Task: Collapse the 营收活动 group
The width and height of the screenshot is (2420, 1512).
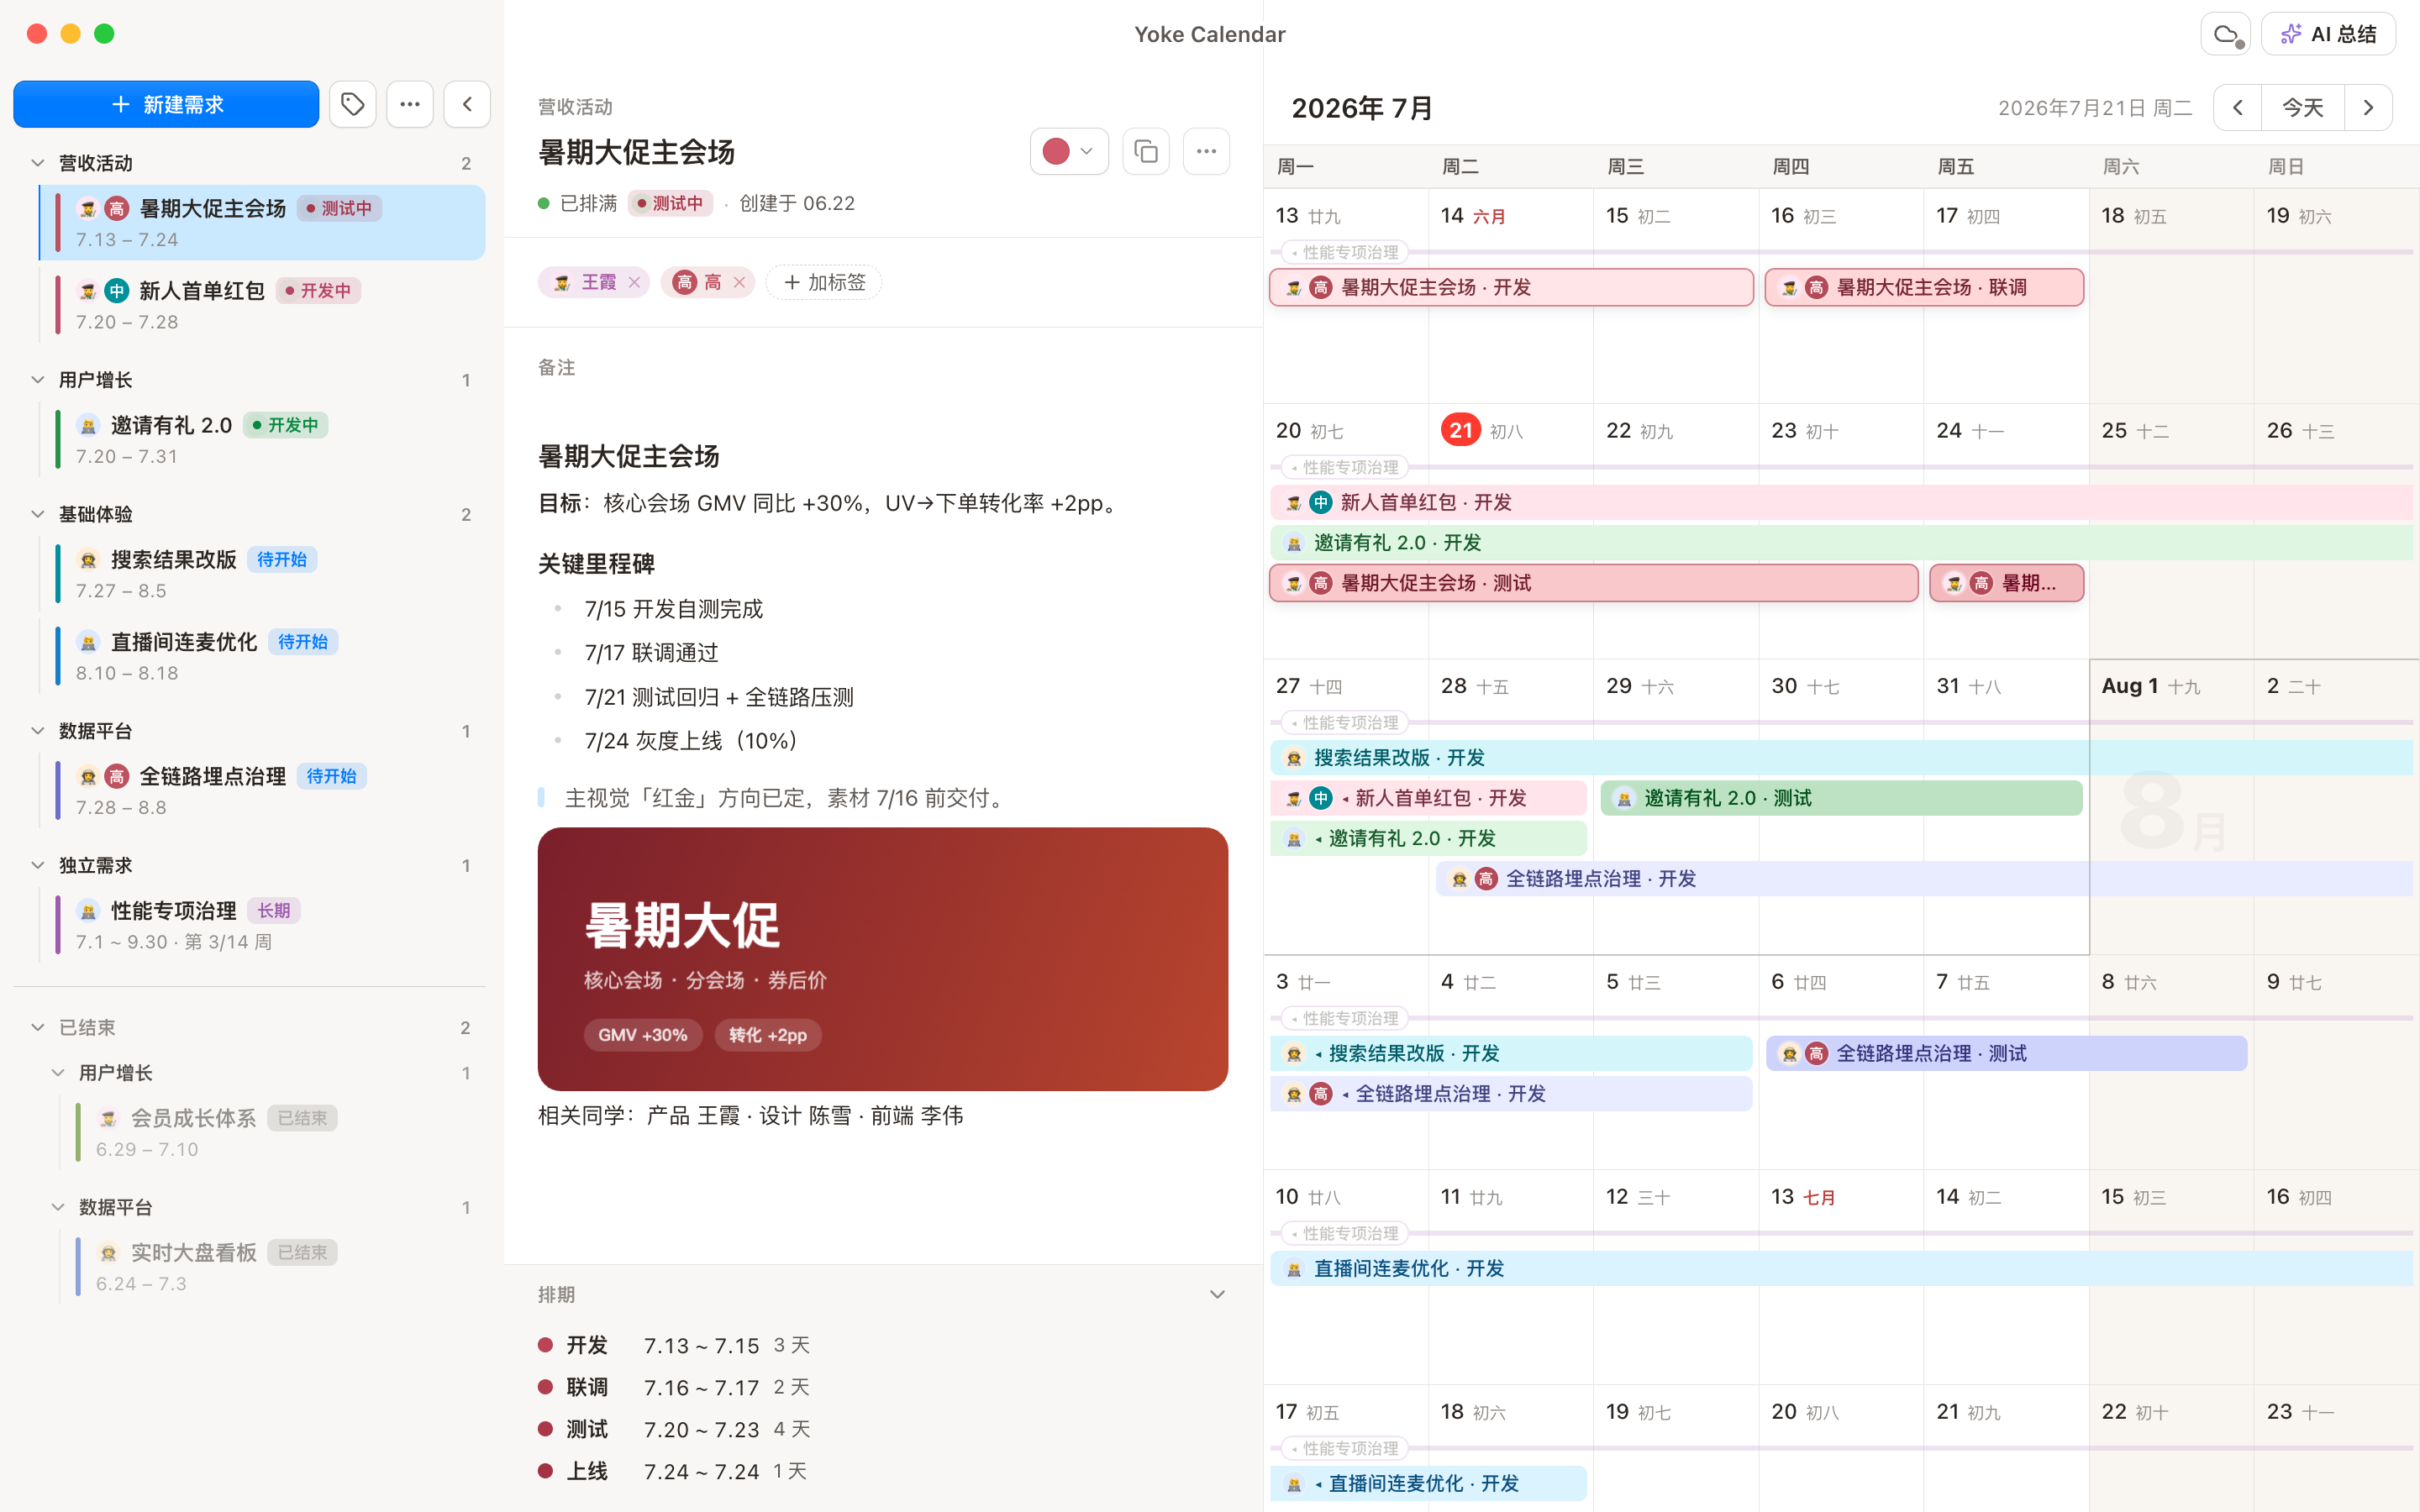Action: coord(38,163)
